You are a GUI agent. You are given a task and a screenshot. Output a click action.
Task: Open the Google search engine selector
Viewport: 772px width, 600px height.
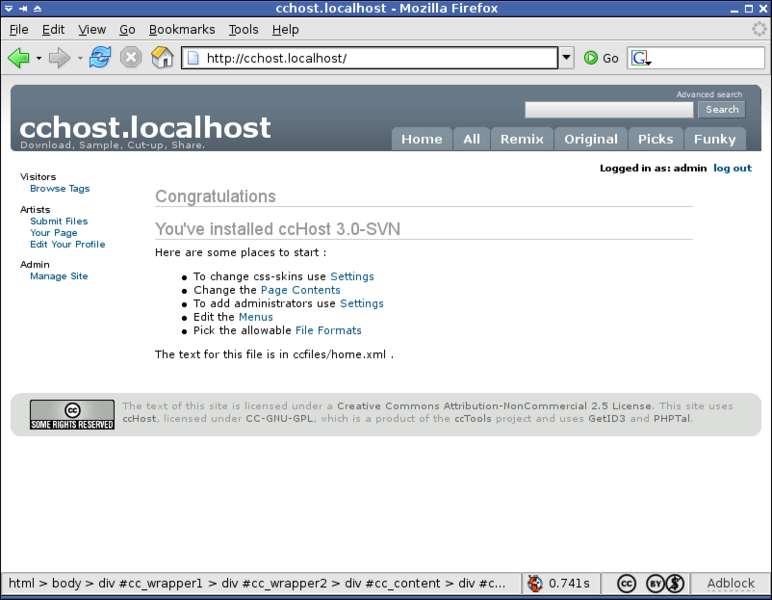(641, 58)
